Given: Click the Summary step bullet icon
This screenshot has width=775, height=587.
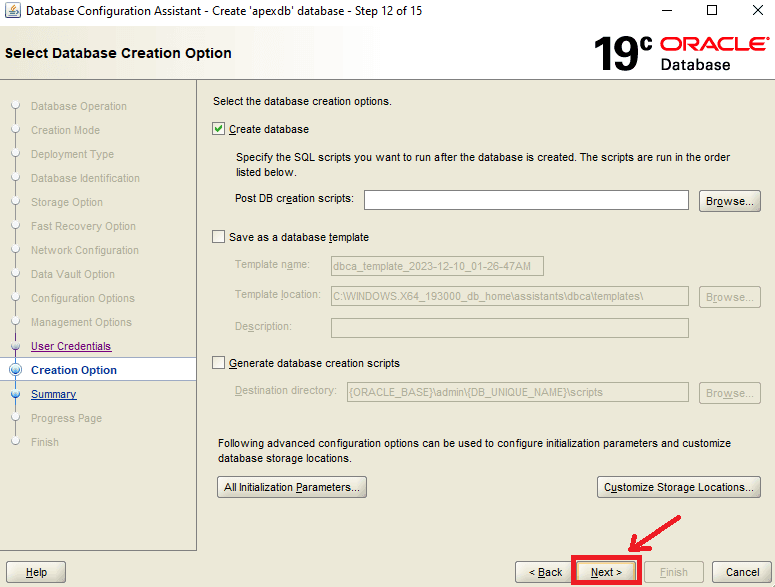Looking at the screenshot, I should [15, 394].
